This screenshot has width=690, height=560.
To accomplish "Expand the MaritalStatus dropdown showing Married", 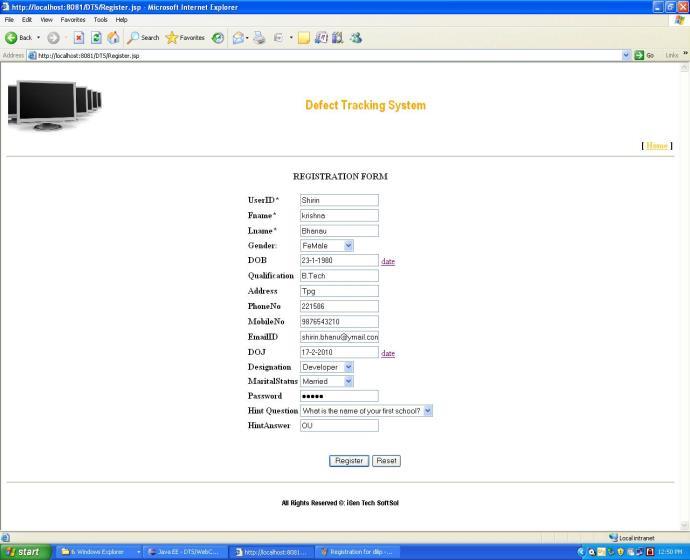I will click(327, 381).
